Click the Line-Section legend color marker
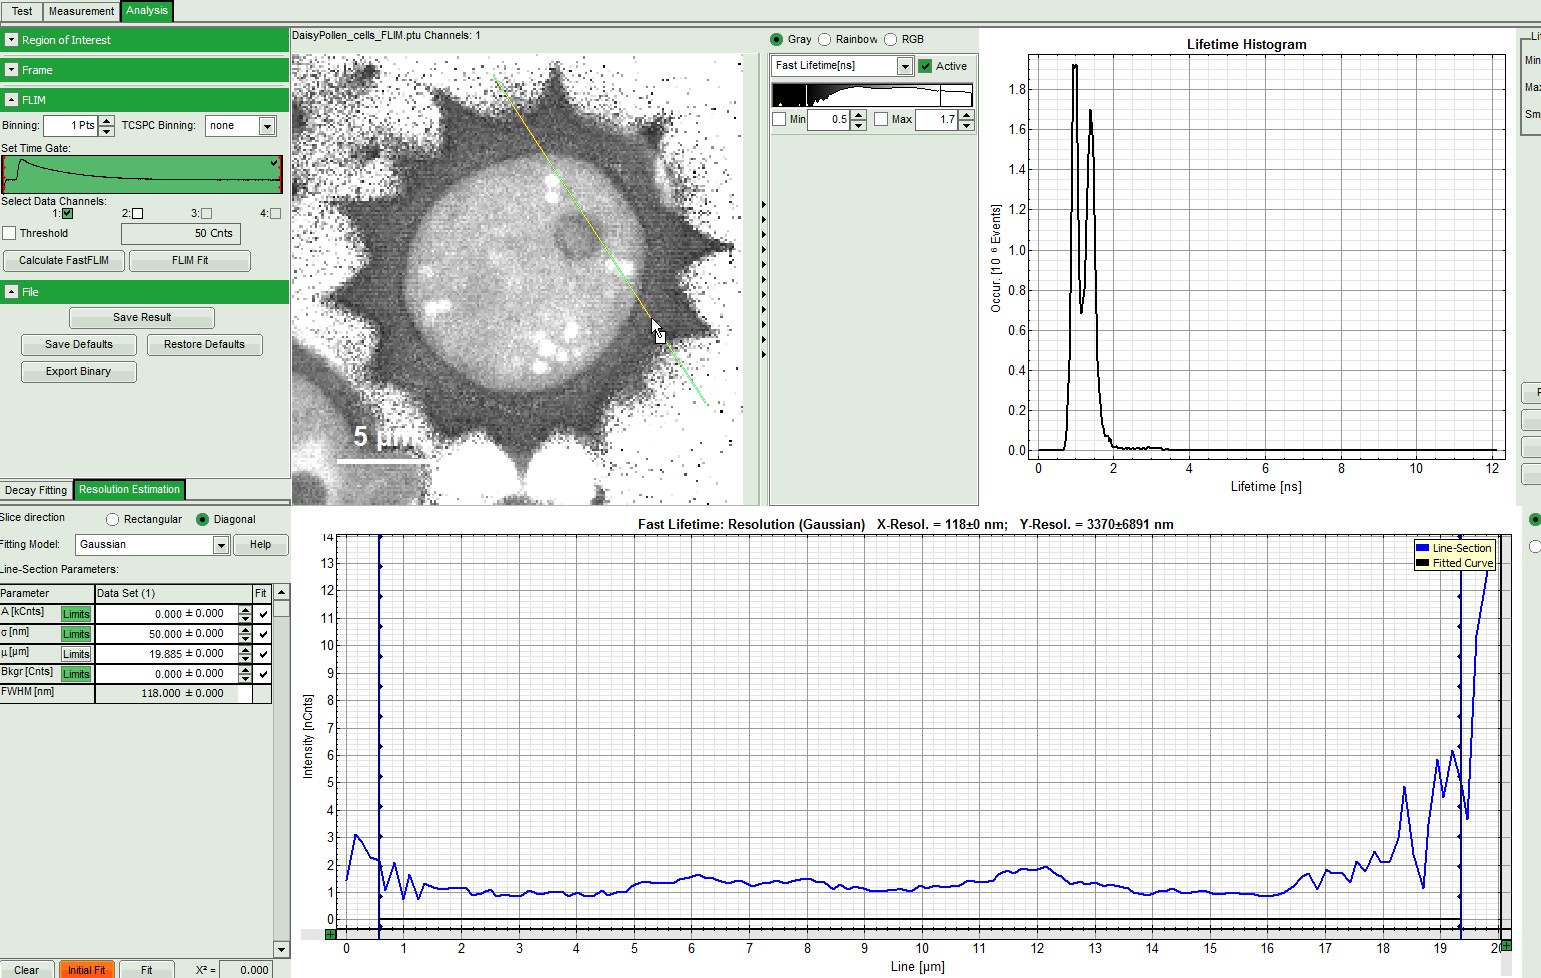 (x=1422, y=548)
